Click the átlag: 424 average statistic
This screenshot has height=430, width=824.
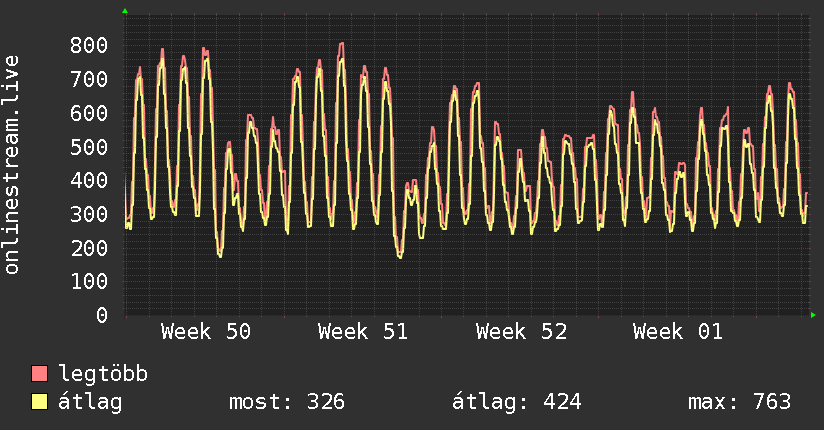click(517, 403)
